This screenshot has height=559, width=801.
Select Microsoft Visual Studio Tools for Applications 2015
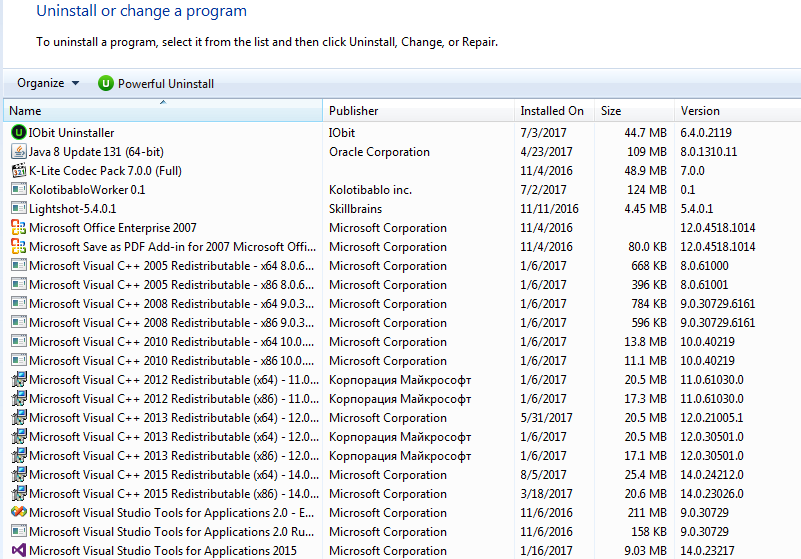click(163, 550)
